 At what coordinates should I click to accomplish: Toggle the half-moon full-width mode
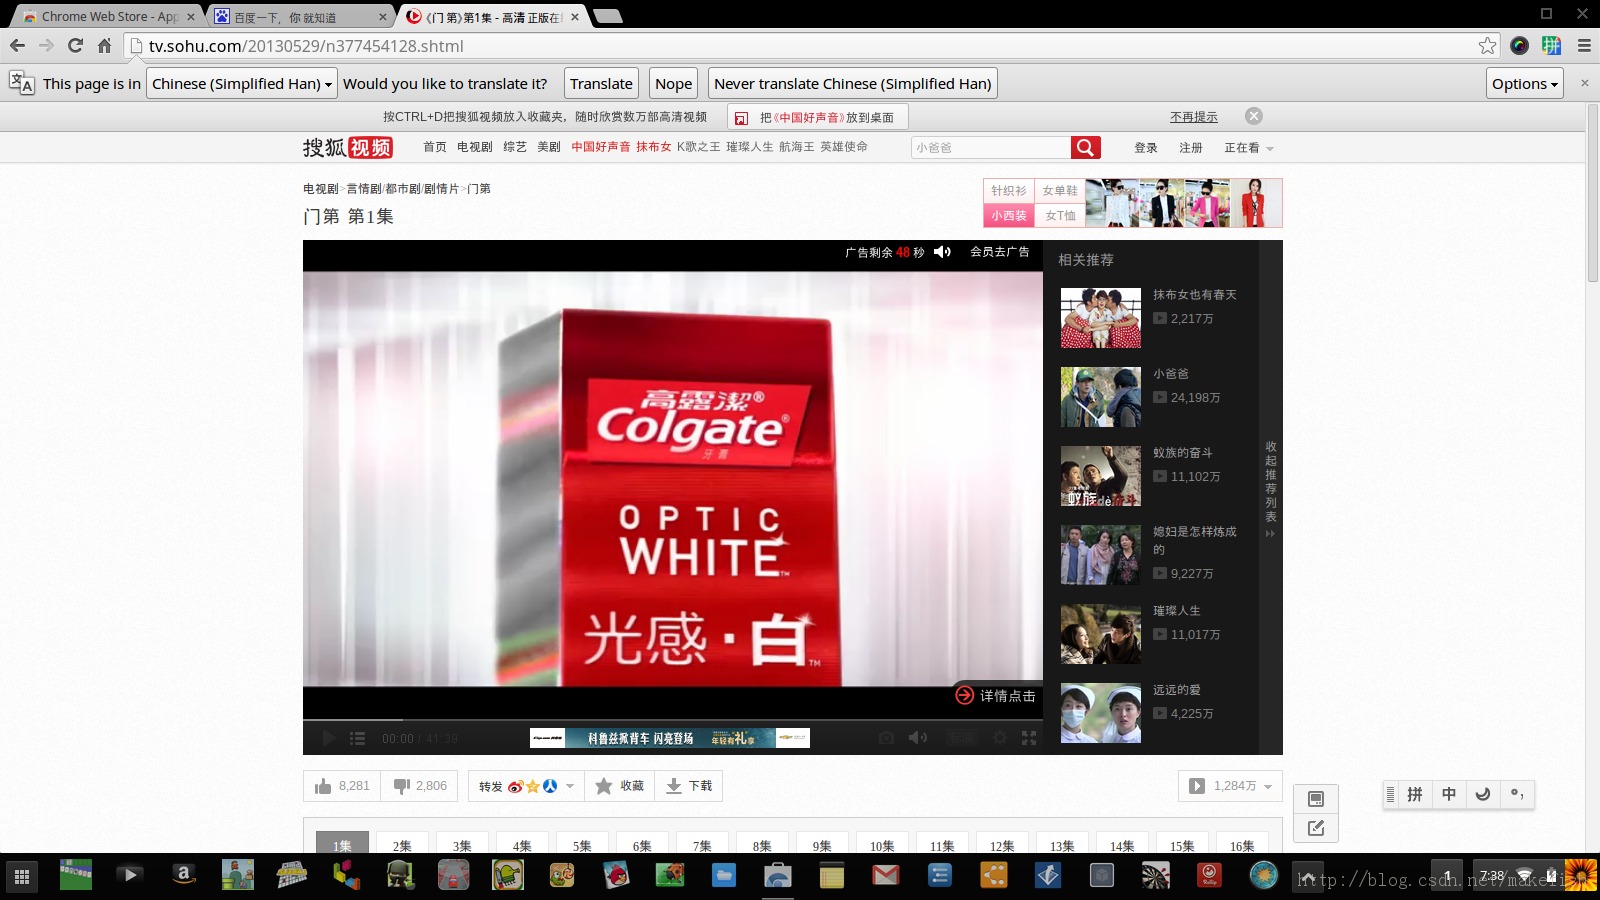click(1483, 794)
